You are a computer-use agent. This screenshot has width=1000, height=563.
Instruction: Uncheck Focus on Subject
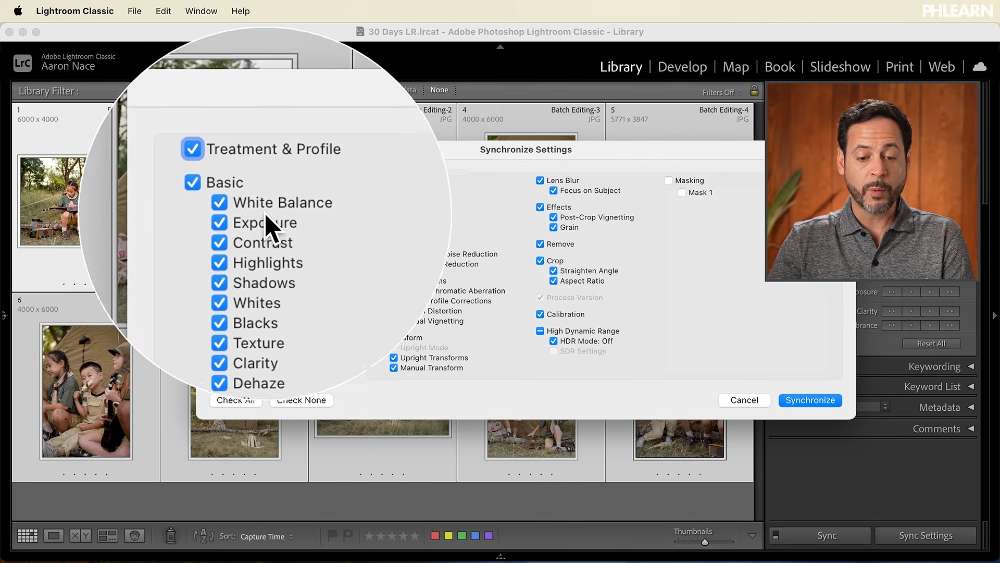click(554, 191)
